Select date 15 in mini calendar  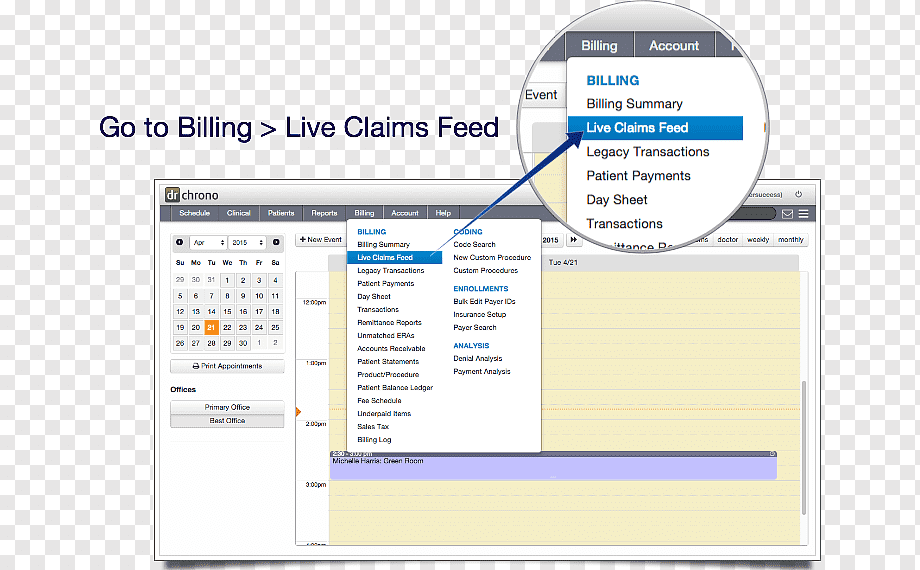click(227, 311)
